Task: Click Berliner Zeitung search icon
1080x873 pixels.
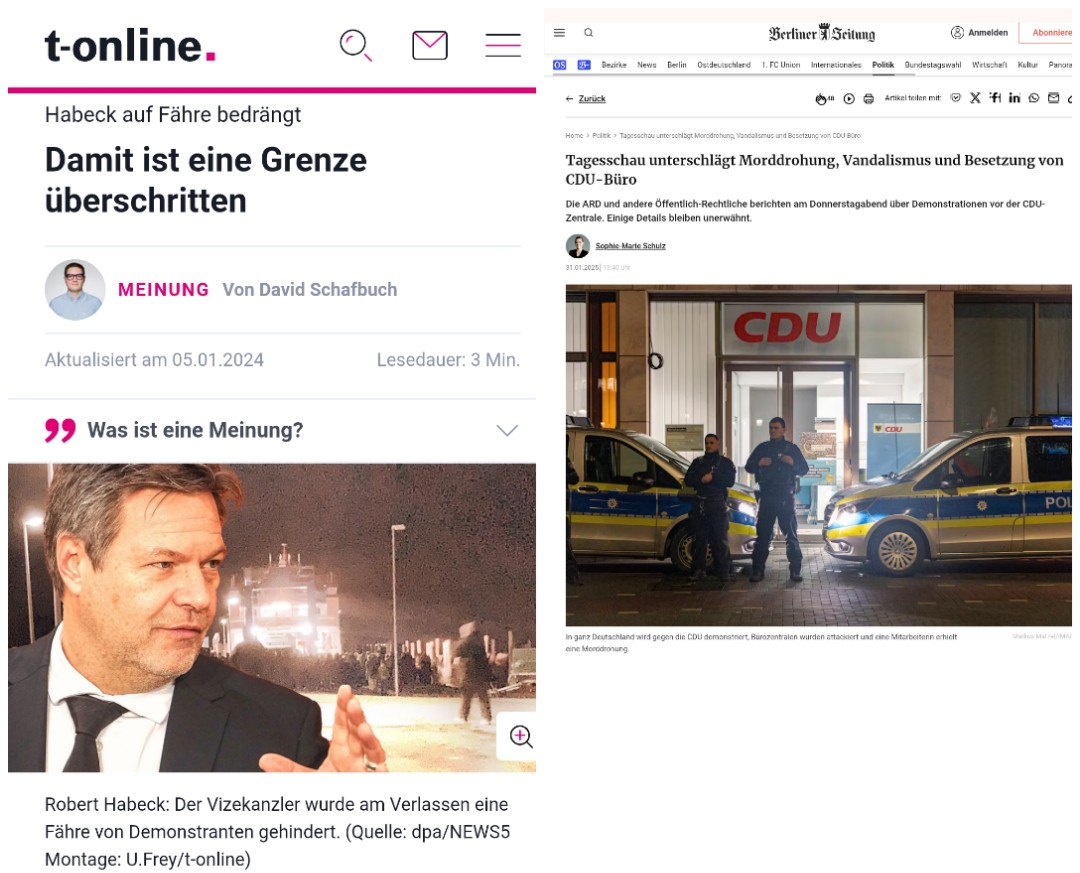Action: [588, 32]
